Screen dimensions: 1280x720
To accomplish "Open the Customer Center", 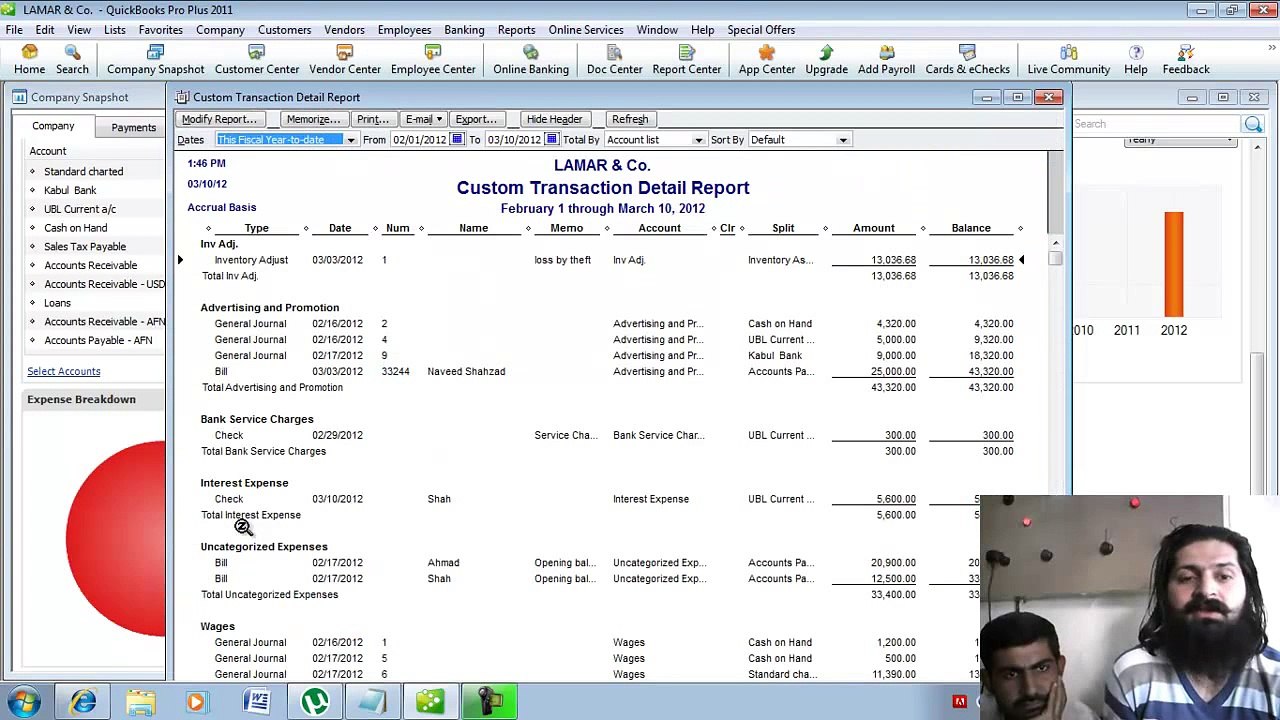I will tap(257, 59).
